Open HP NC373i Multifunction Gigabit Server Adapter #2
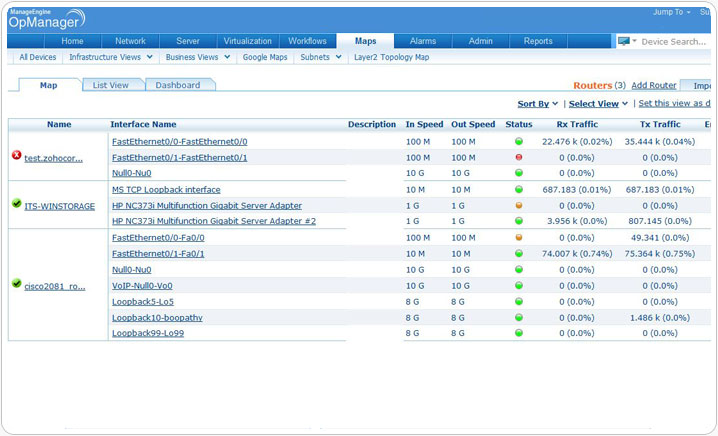The height and width of the screenshot is (436, 718). (x=214, y=221)
